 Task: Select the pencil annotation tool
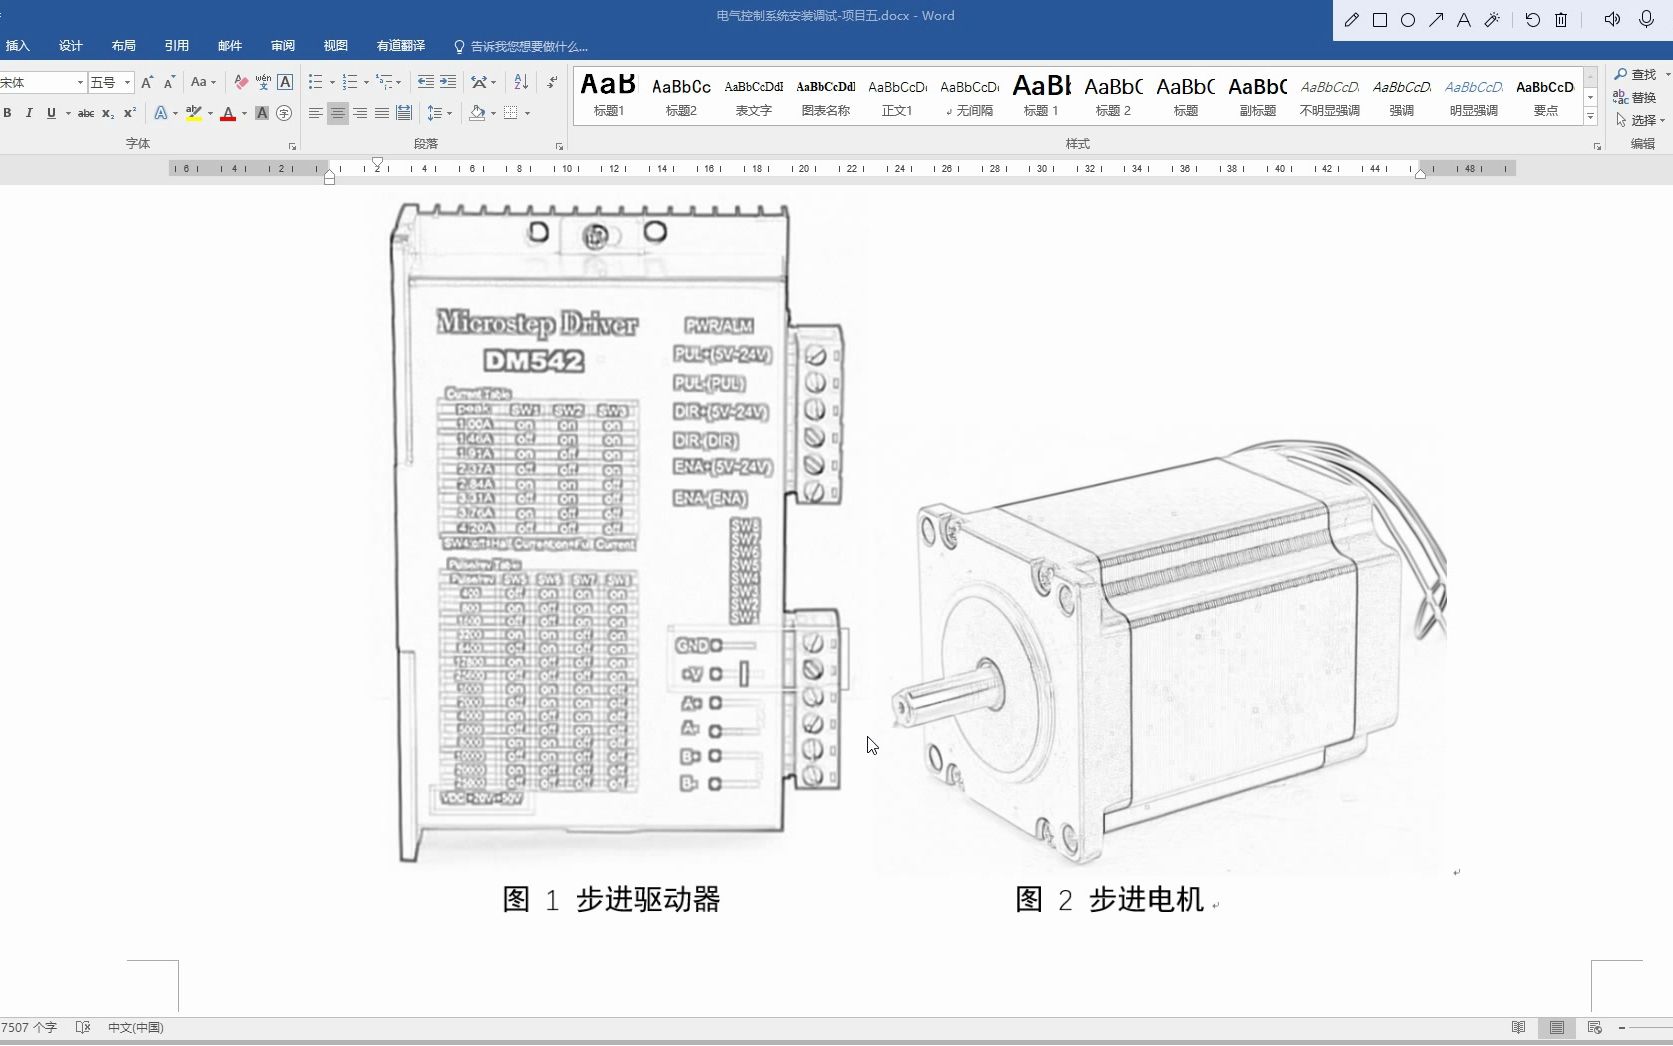pyautogui.click(x=1352, y=20)
